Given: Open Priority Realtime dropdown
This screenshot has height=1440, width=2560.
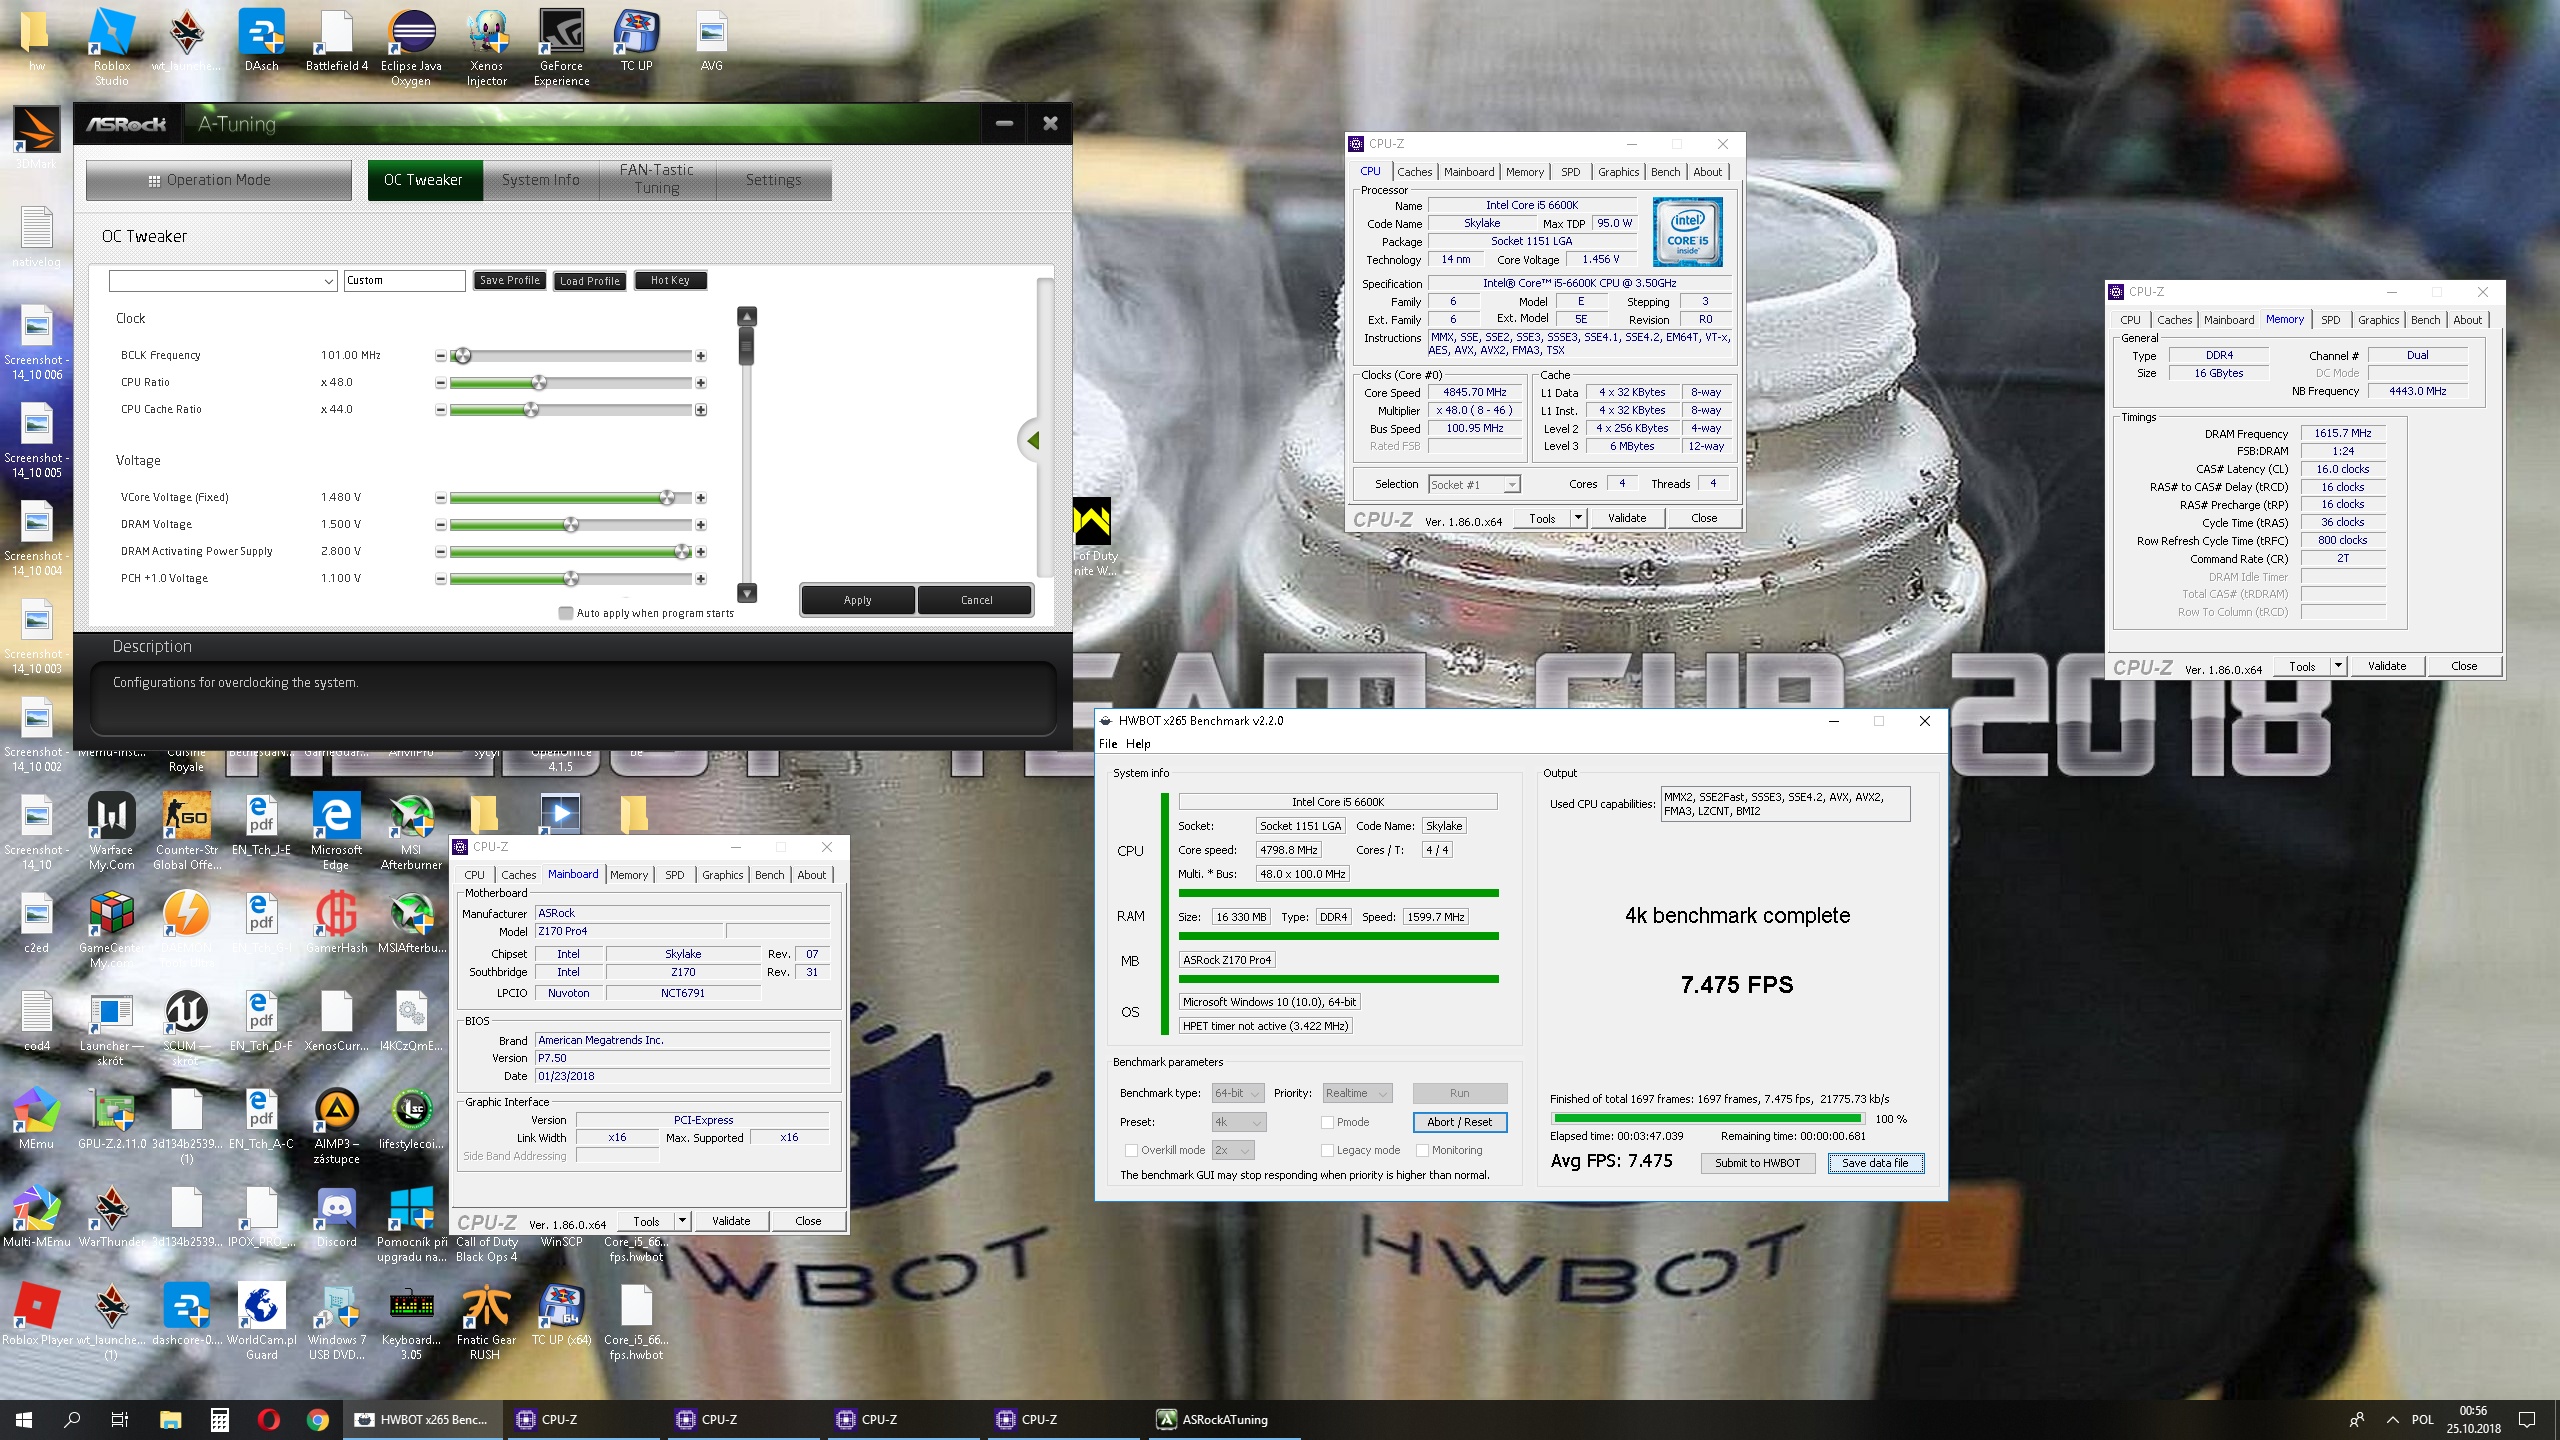Looking at the screenshot, I should point(1357,1093).
